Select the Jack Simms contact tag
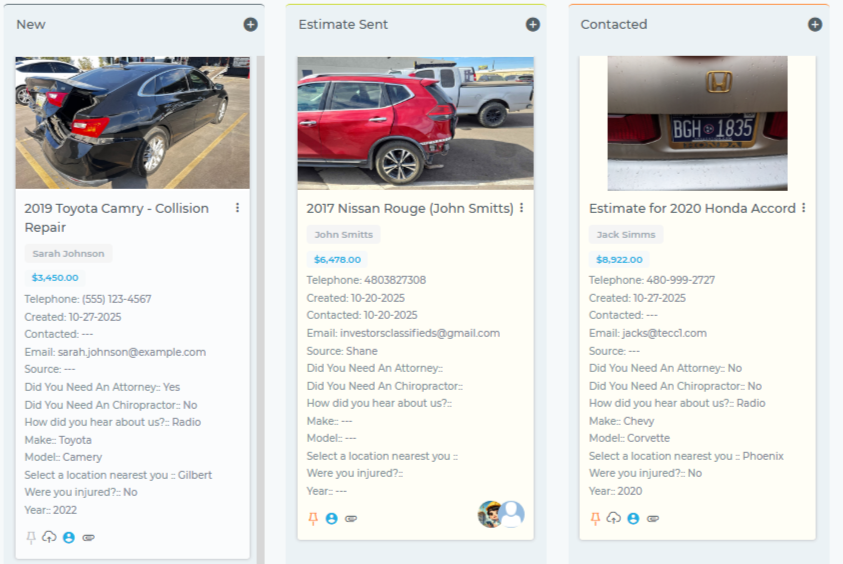843x564 pixels. (626, 235)
